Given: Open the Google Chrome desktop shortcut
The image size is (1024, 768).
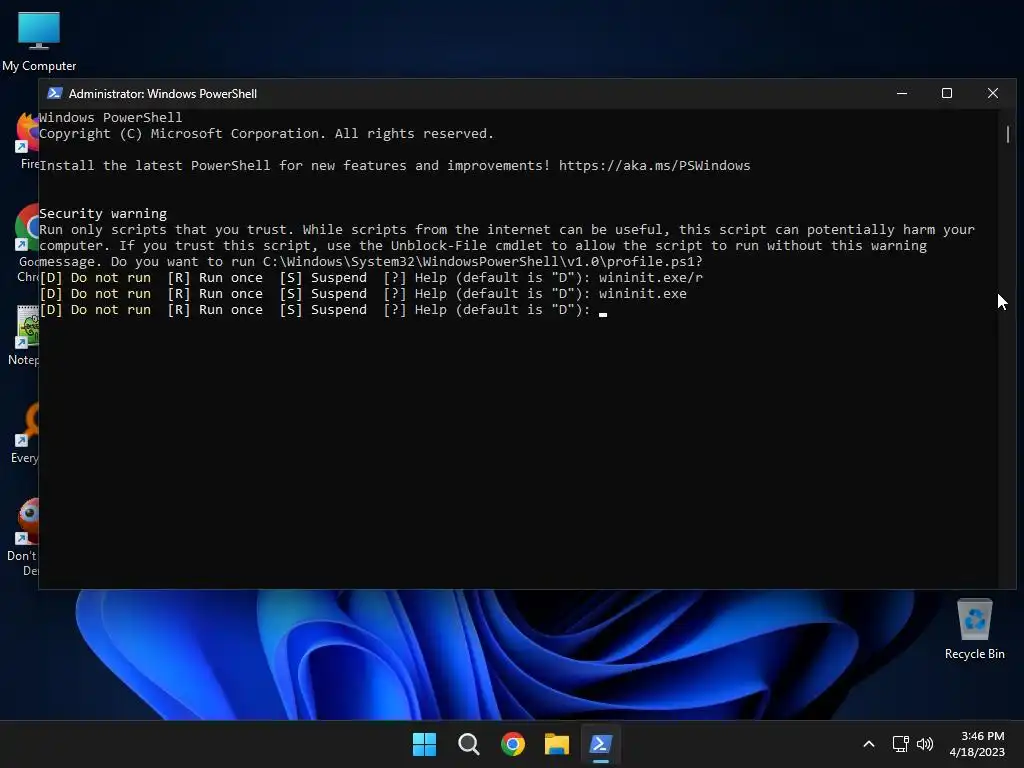Looking at the screenshot, I should pos(27,243).
